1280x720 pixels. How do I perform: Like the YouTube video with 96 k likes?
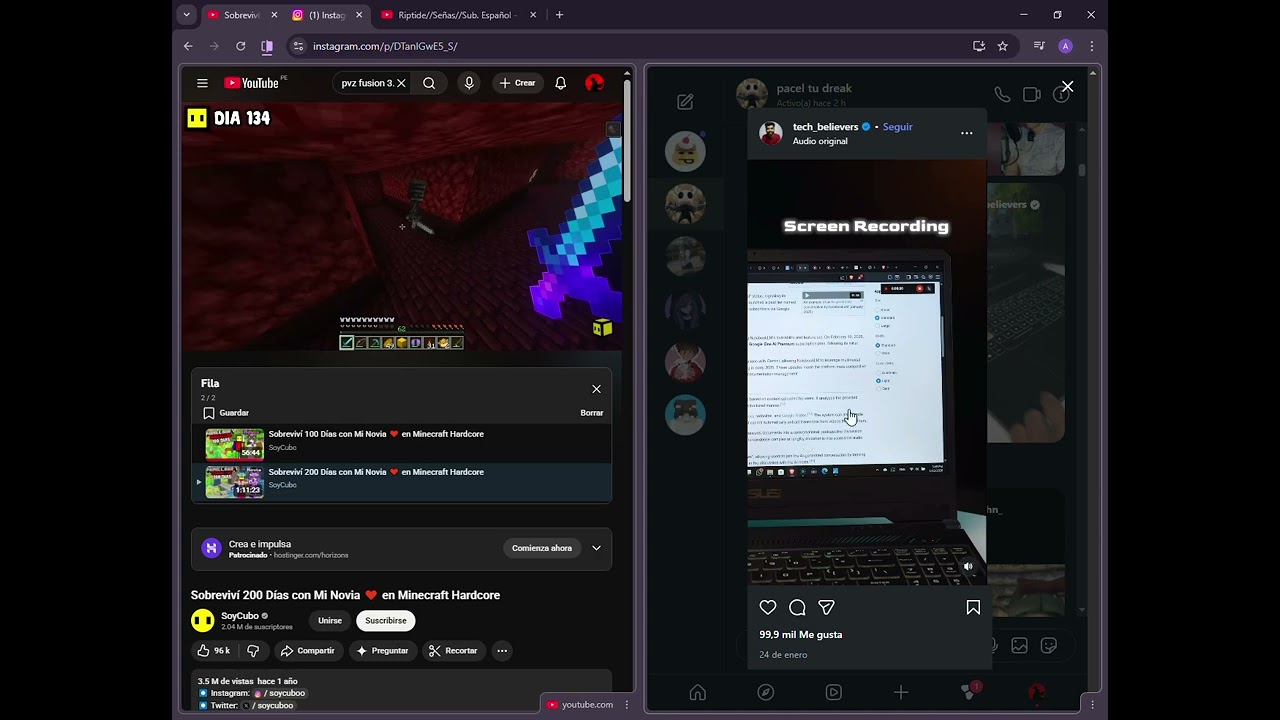coord(214,651)
